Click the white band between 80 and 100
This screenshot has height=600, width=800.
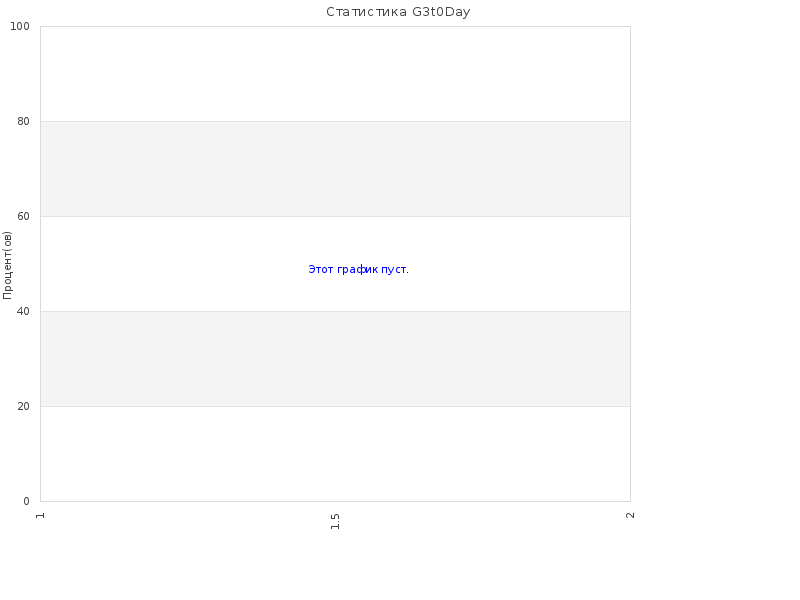pos(335,74)
